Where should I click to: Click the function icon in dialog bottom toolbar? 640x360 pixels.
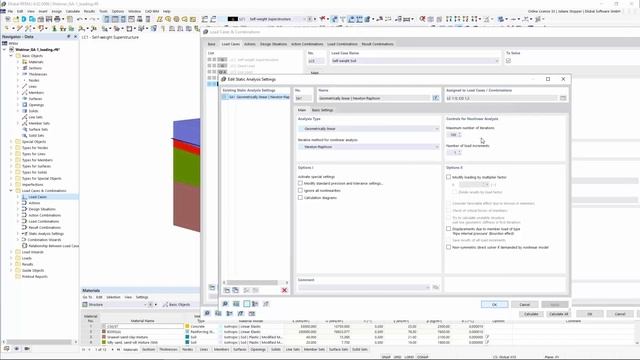tap(266, 304)
